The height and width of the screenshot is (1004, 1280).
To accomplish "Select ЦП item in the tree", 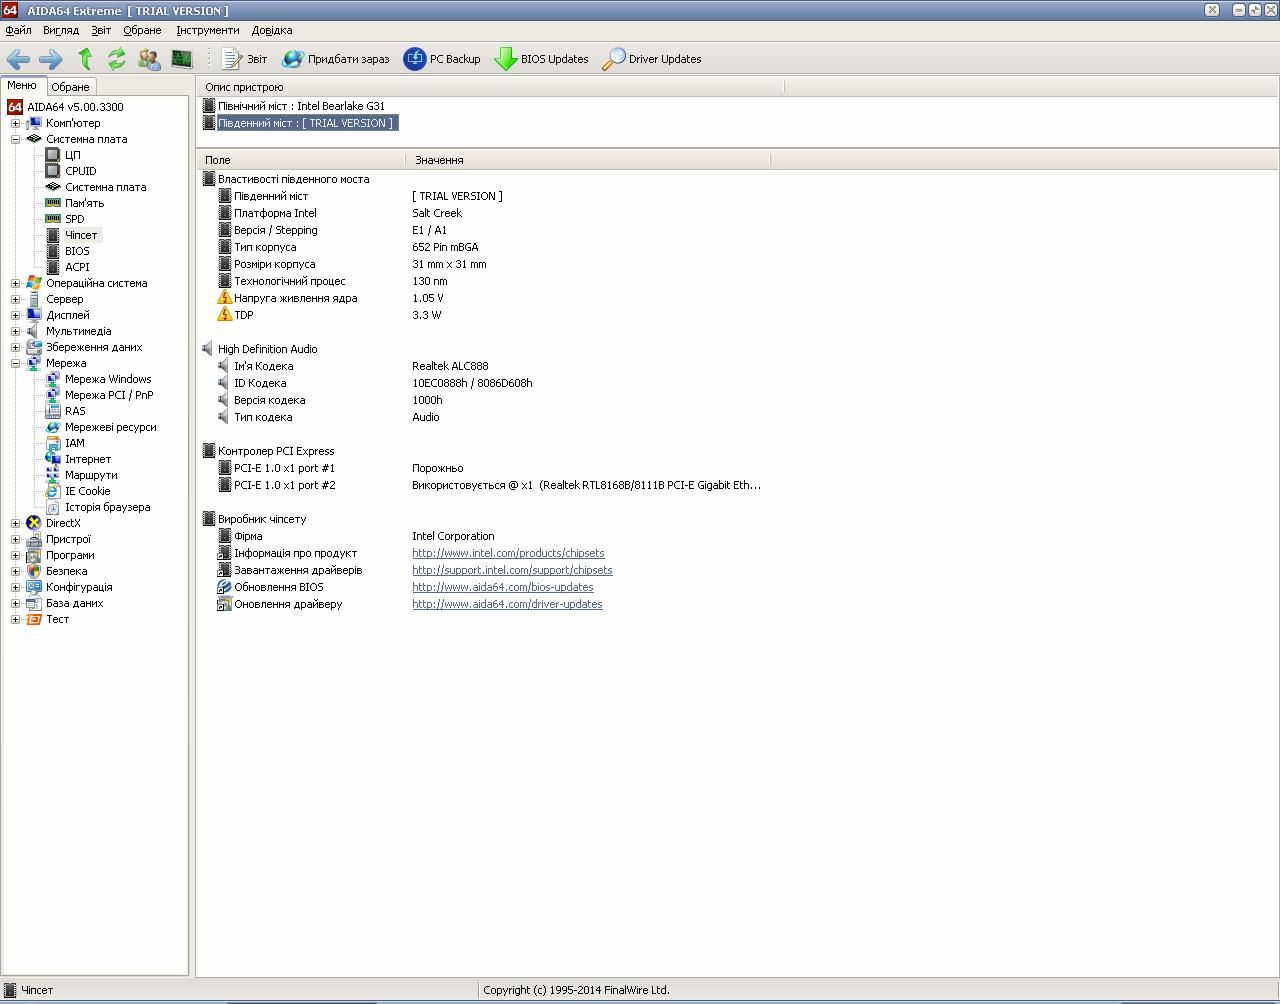I will 73,155.
